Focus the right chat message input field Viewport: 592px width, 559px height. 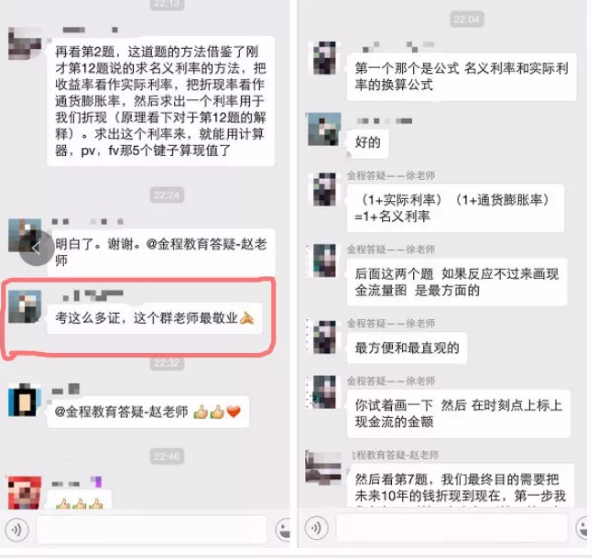pyautogui.click(x=452, y=528)
